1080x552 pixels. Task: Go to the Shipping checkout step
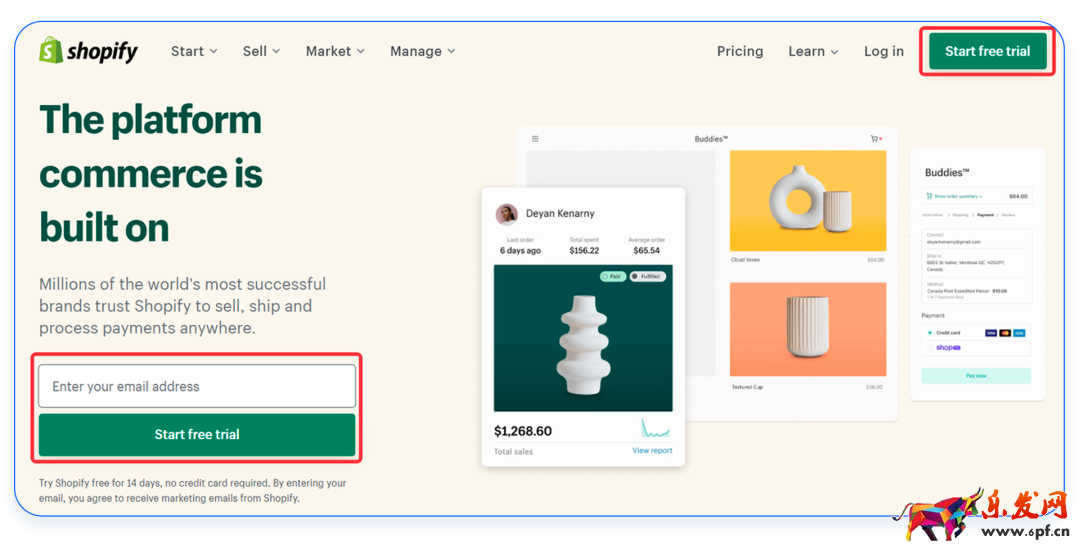[960, 215]
